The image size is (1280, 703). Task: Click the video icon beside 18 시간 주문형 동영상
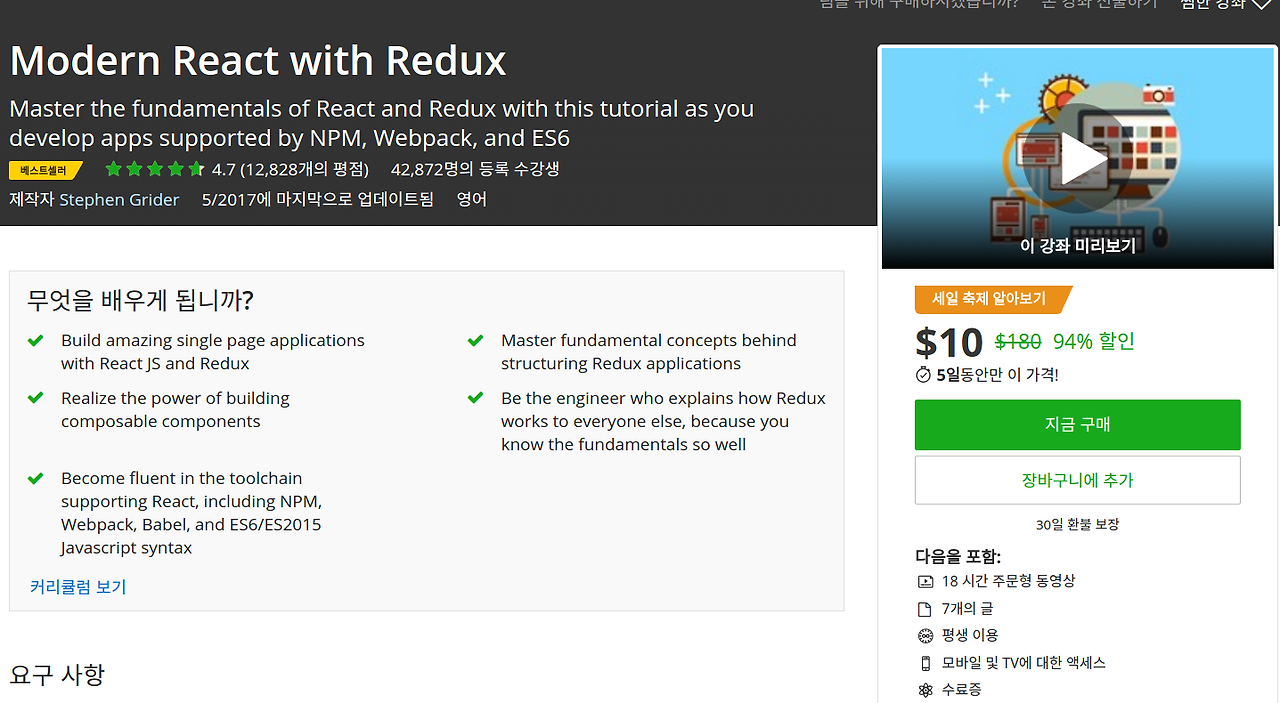(925, 581)
